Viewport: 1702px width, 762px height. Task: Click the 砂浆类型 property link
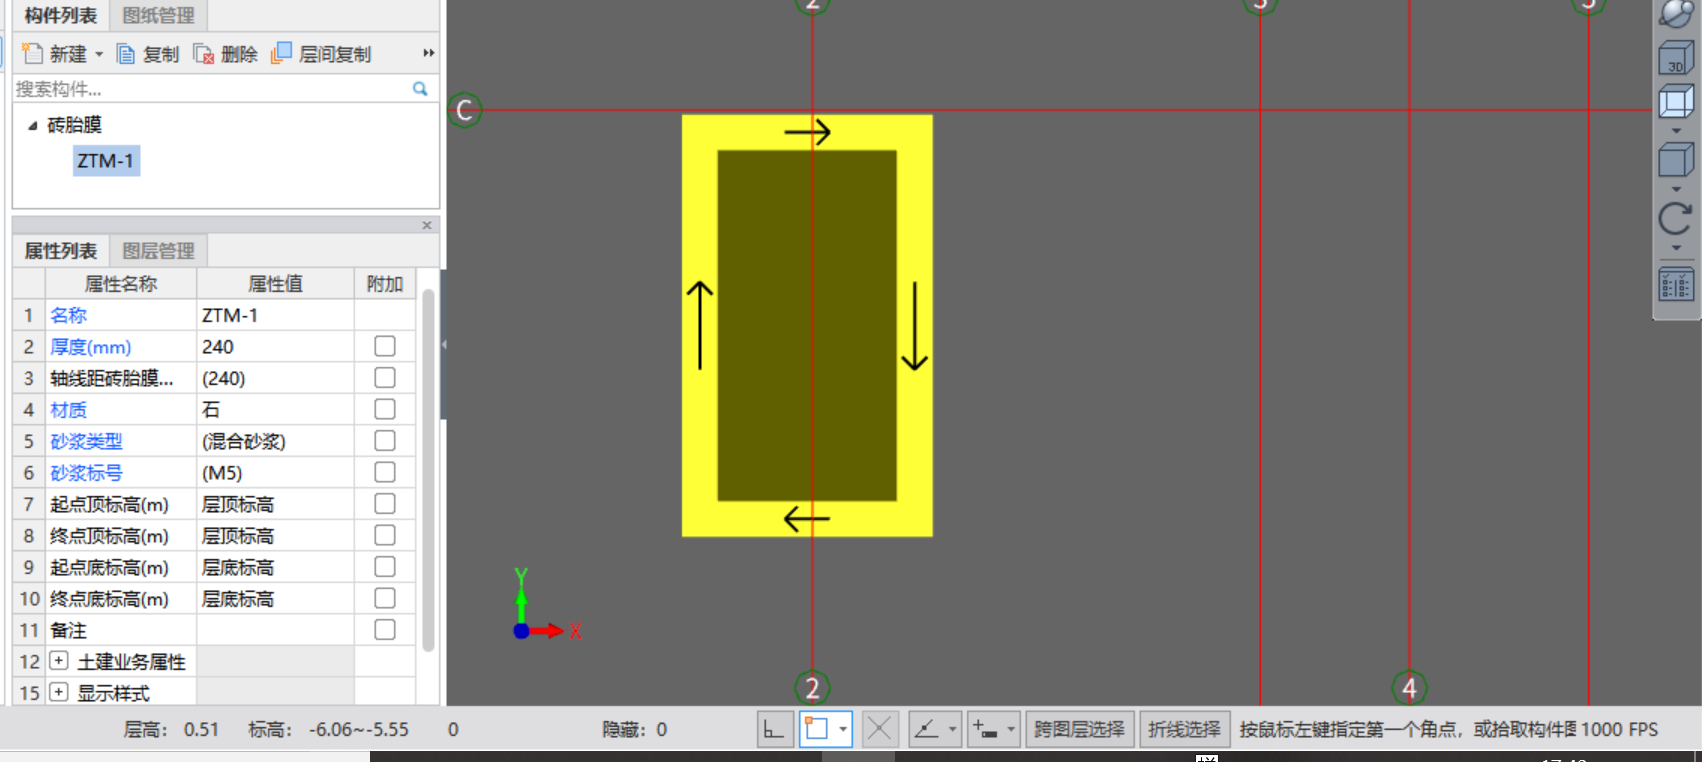pos(86,441)
